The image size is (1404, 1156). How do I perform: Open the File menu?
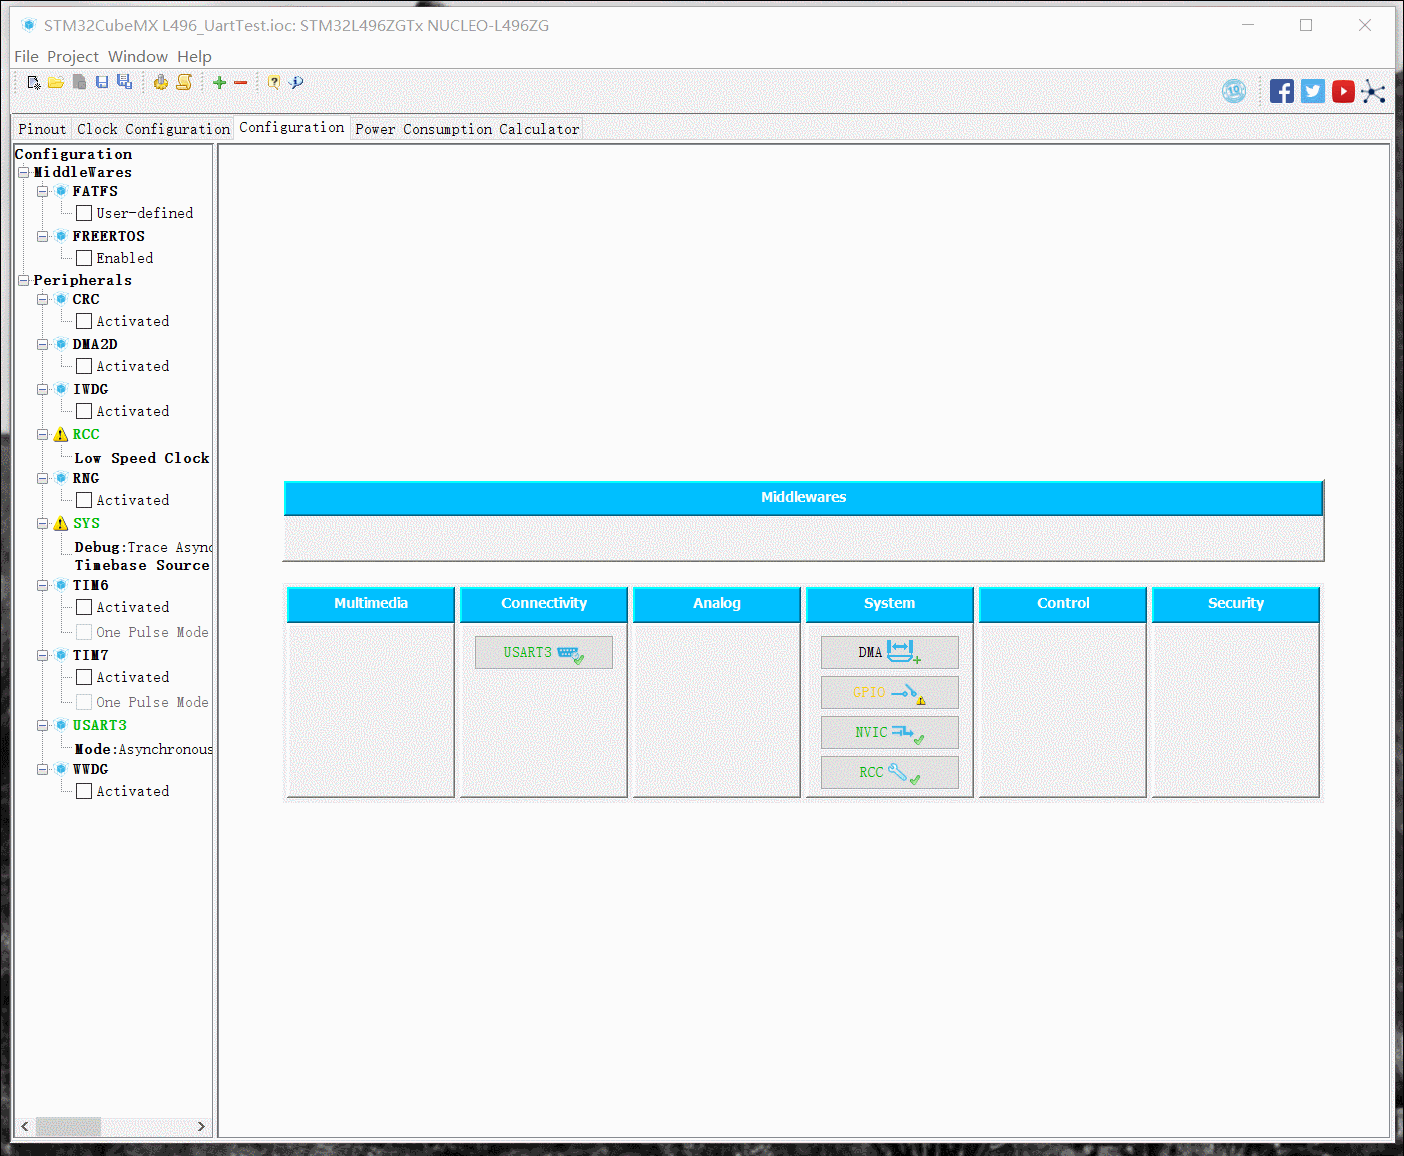point(26,57)
